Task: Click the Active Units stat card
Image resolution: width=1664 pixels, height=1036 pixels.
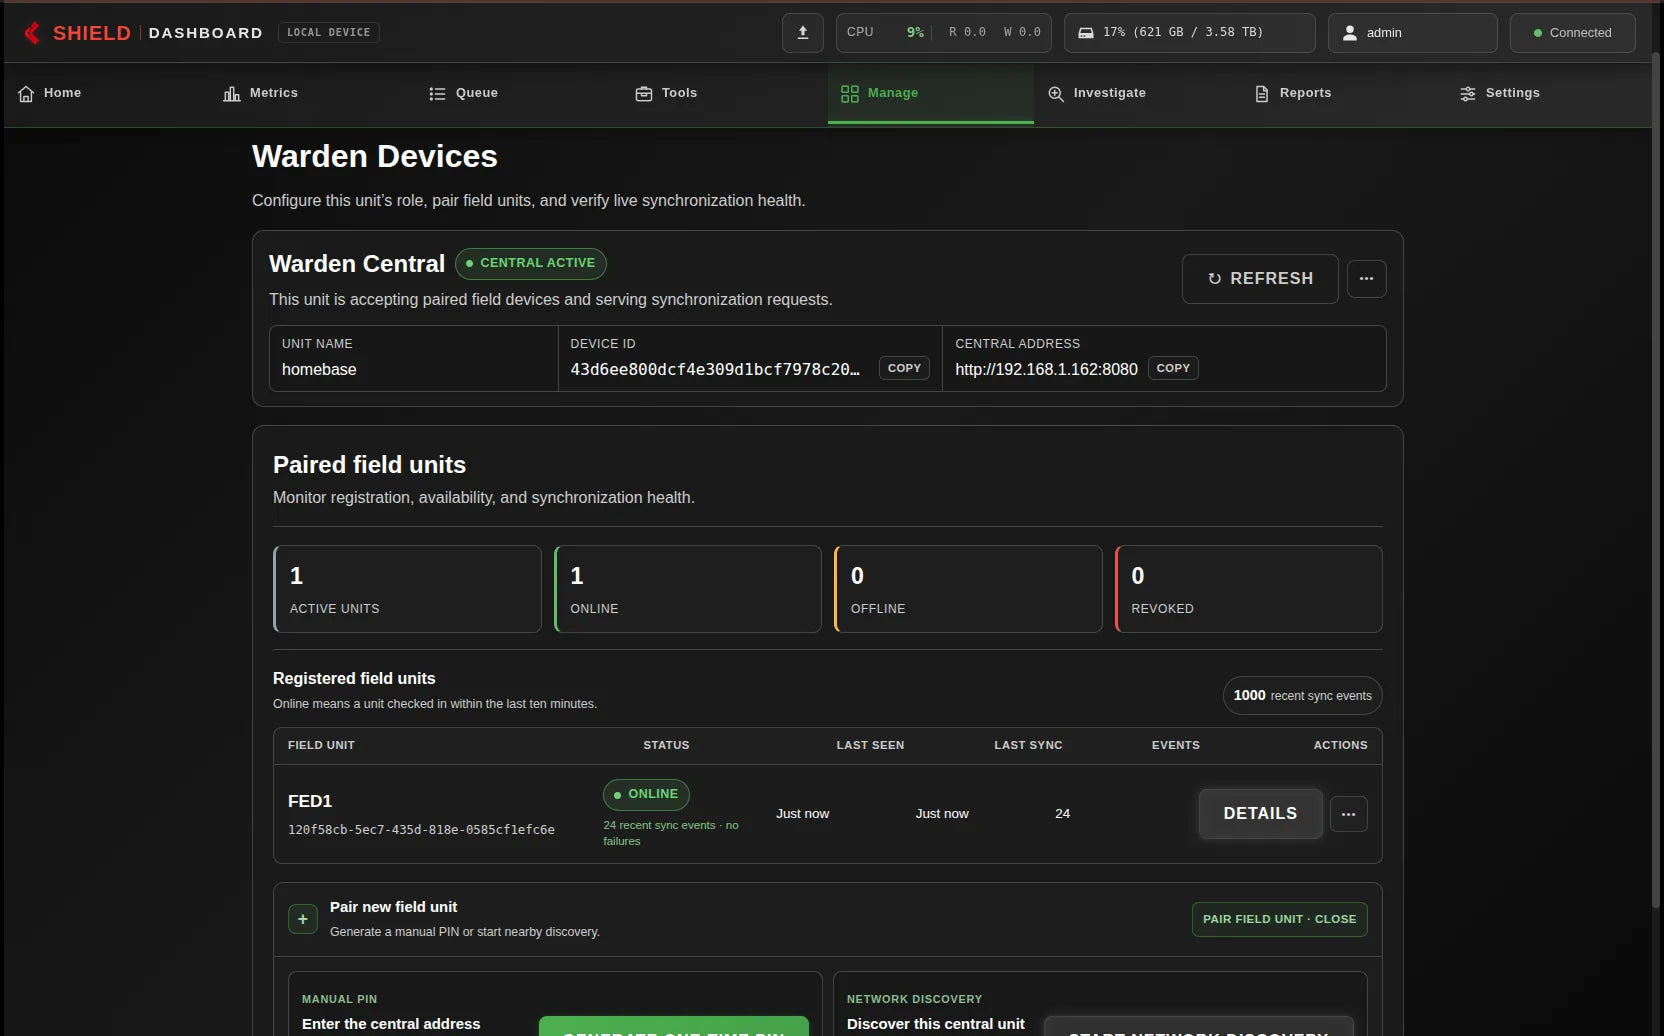Action: coord(408,589)
